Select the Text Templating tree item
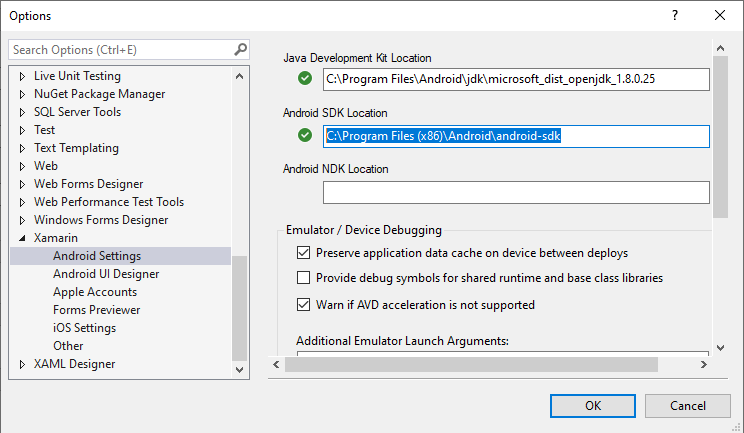744x433 pixels. point(76,148)
